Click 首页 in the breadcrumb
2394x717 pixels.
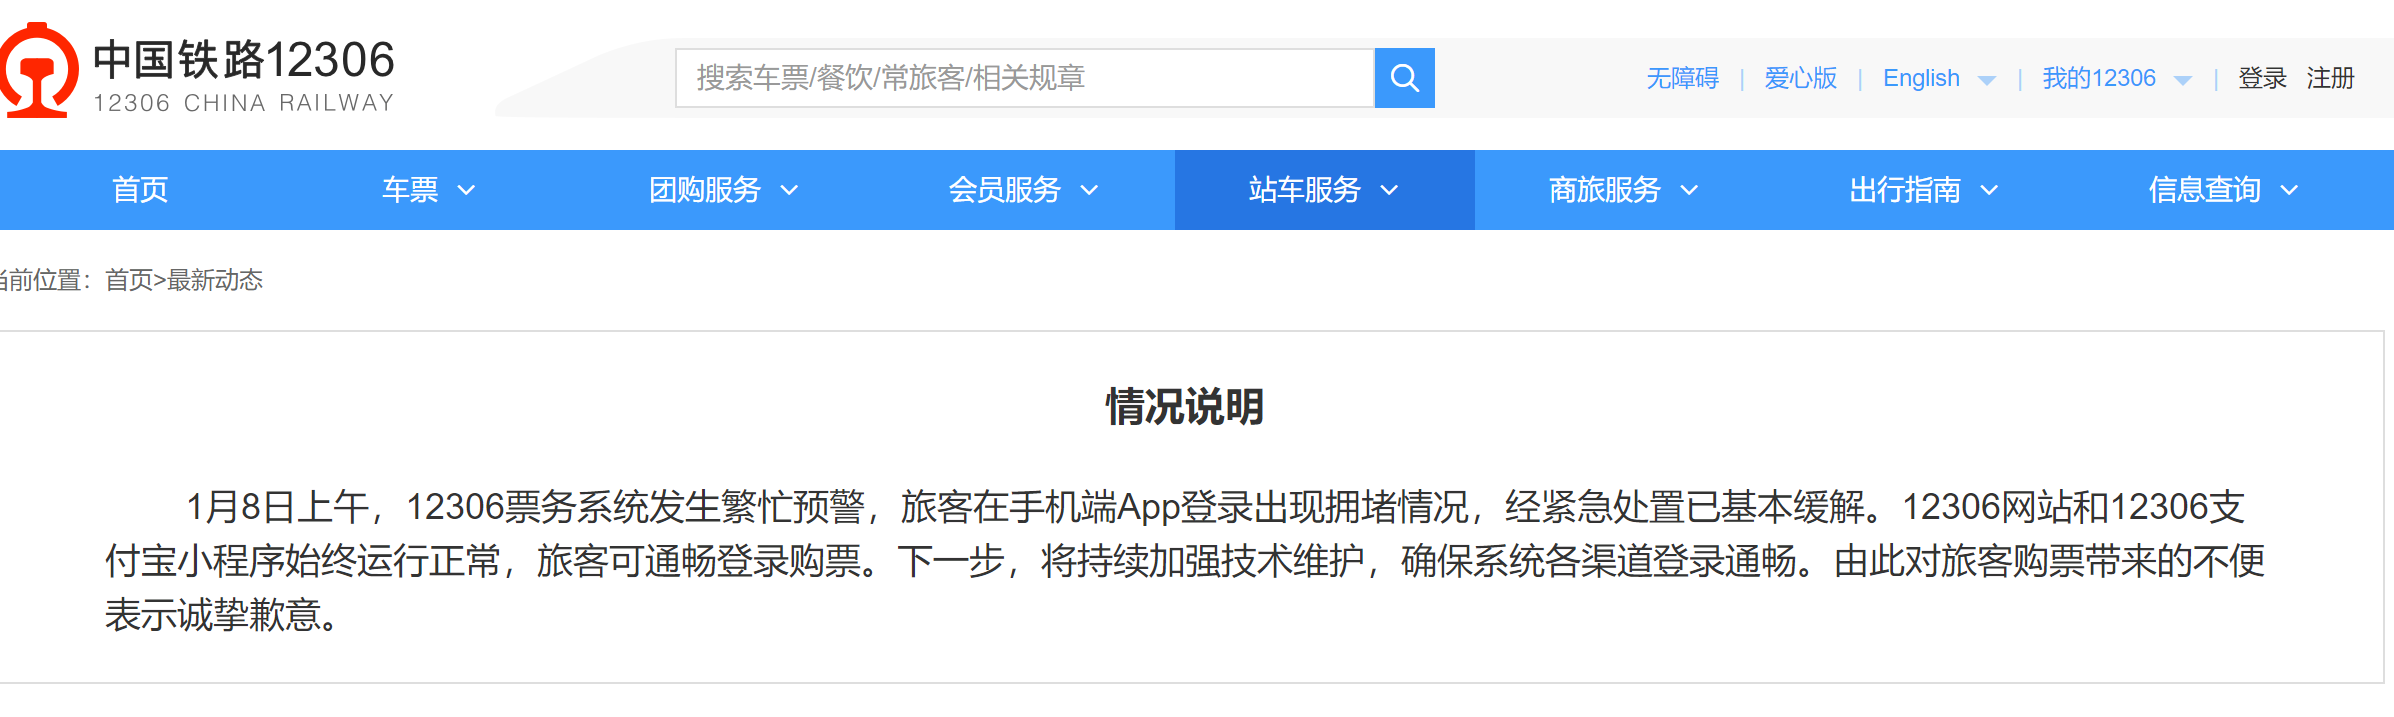(x=129, y=280)
